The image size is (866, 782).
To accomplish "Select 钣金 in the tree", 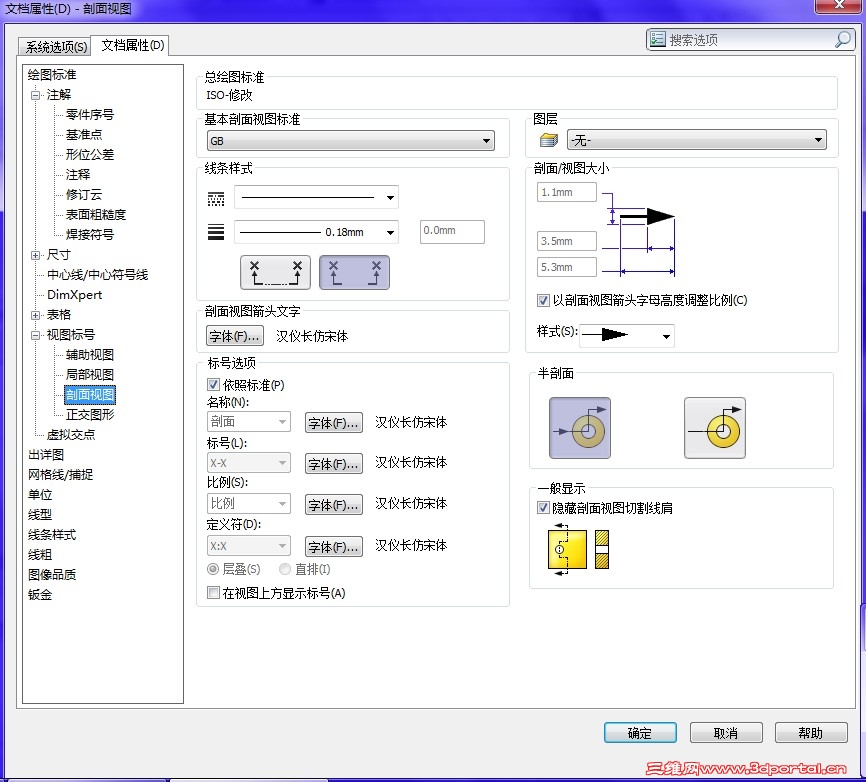I will tap(40, 595).
